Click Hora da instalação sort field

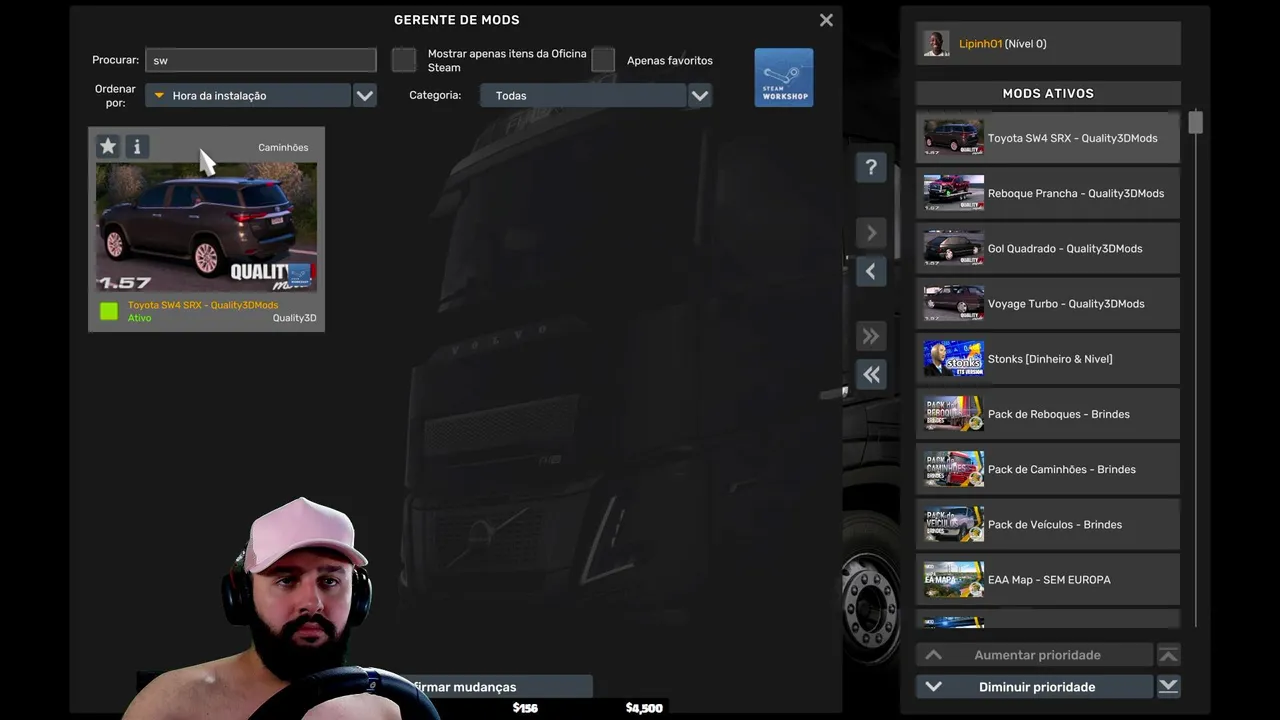pyautogui.click(x=248, y=96)
